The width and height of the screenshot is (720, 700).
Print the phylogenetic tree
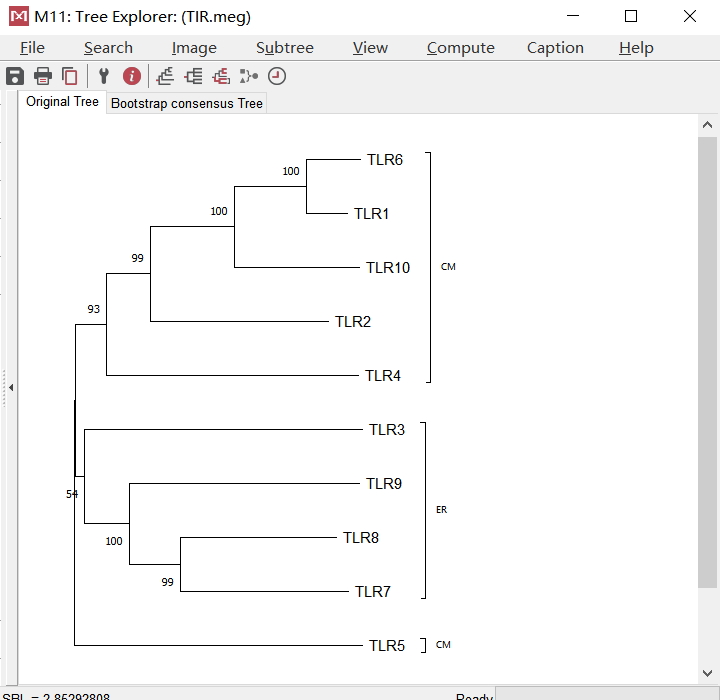point(43,76)
